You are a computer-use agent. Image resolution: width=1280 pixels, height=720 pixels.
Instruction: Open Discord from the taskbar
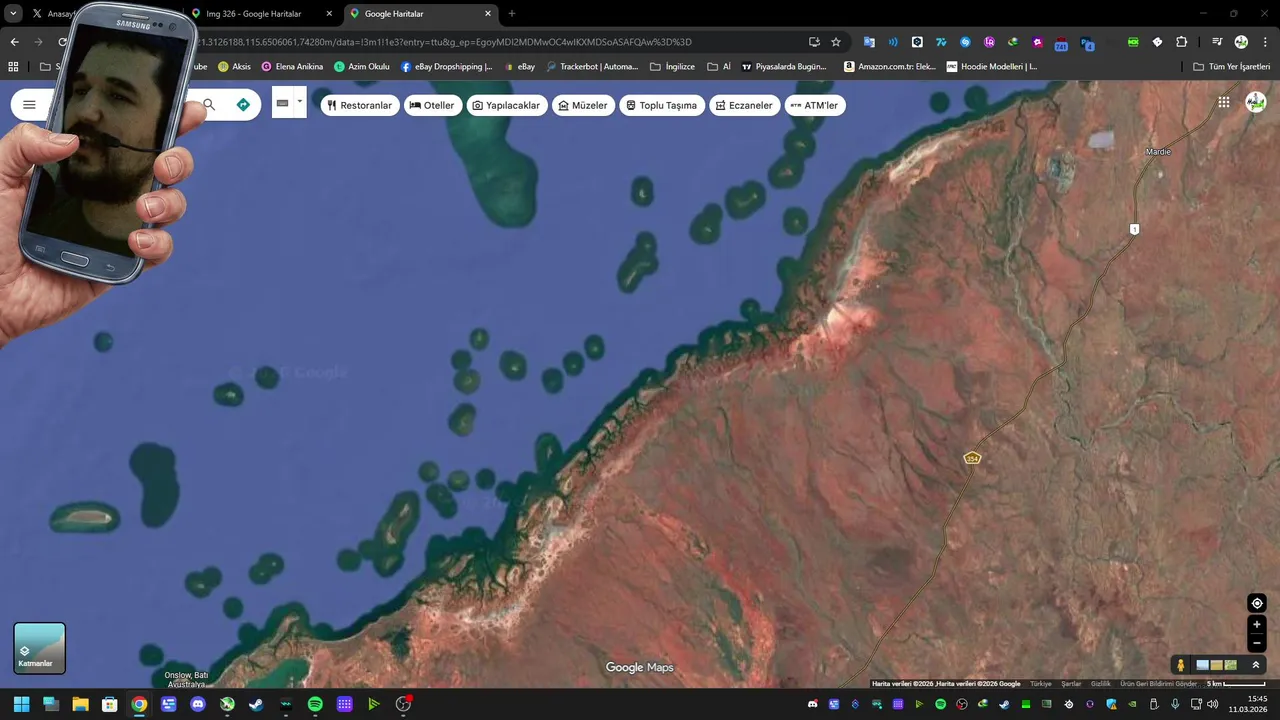(x=198, y=704)
